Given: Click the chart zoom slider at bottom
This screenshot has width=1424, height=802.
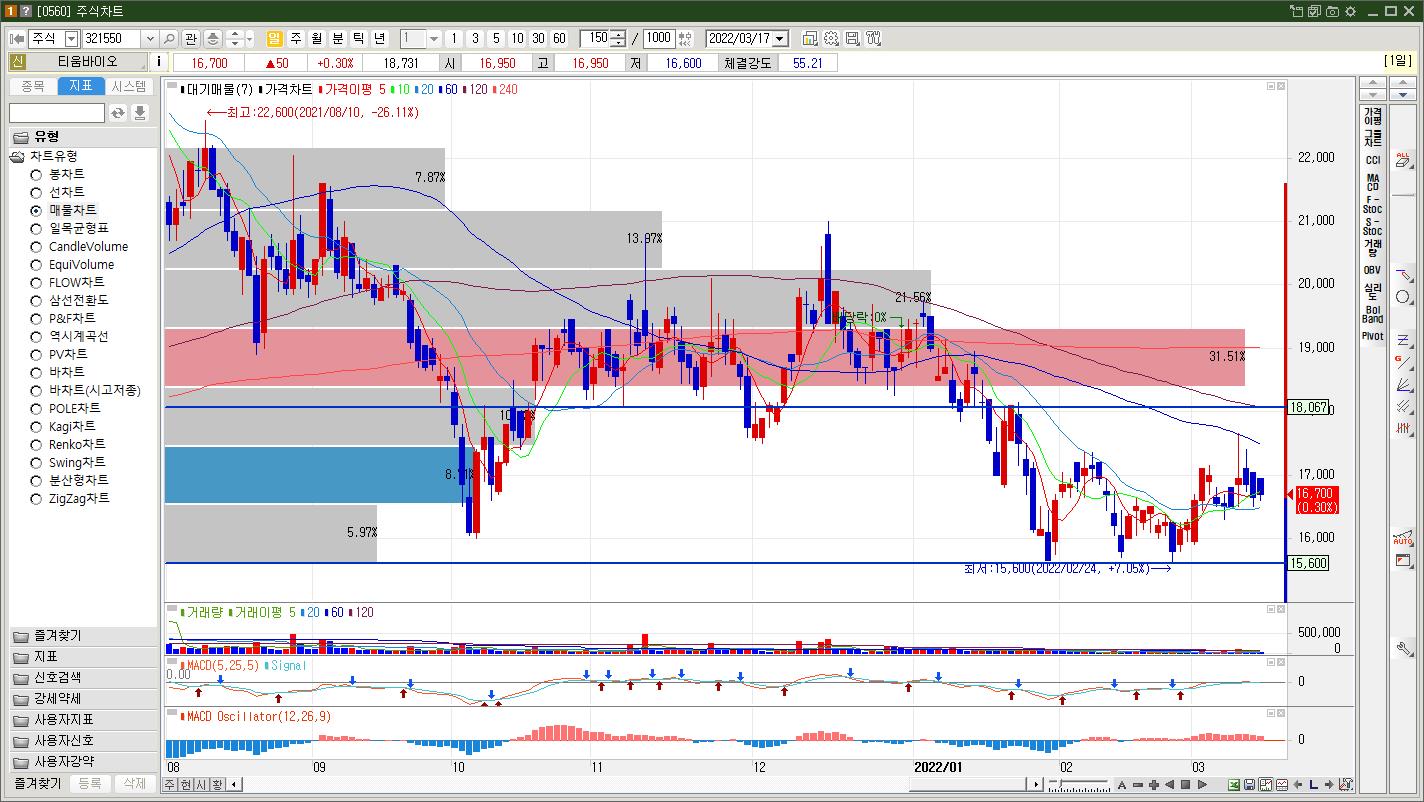Looking at the screenshot, I should pyautogui.click(x=1078, y=785).
